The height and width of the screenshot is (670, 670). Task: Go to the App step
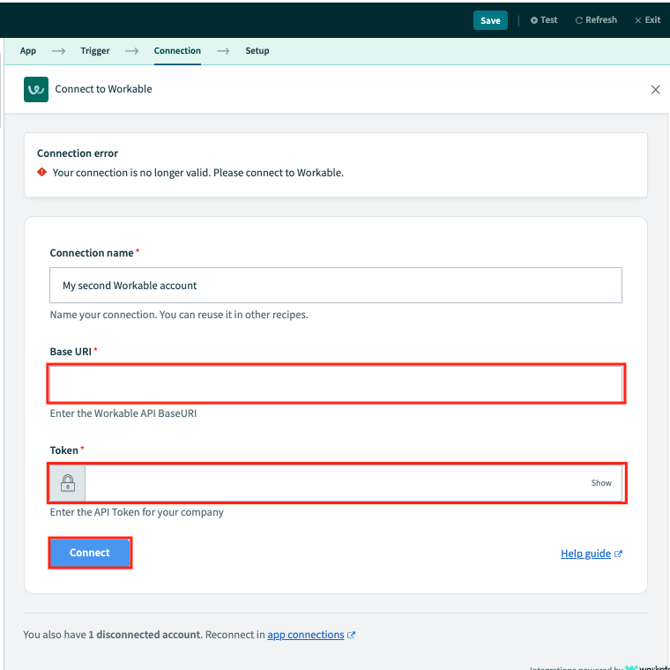click(x=28, y=51)
